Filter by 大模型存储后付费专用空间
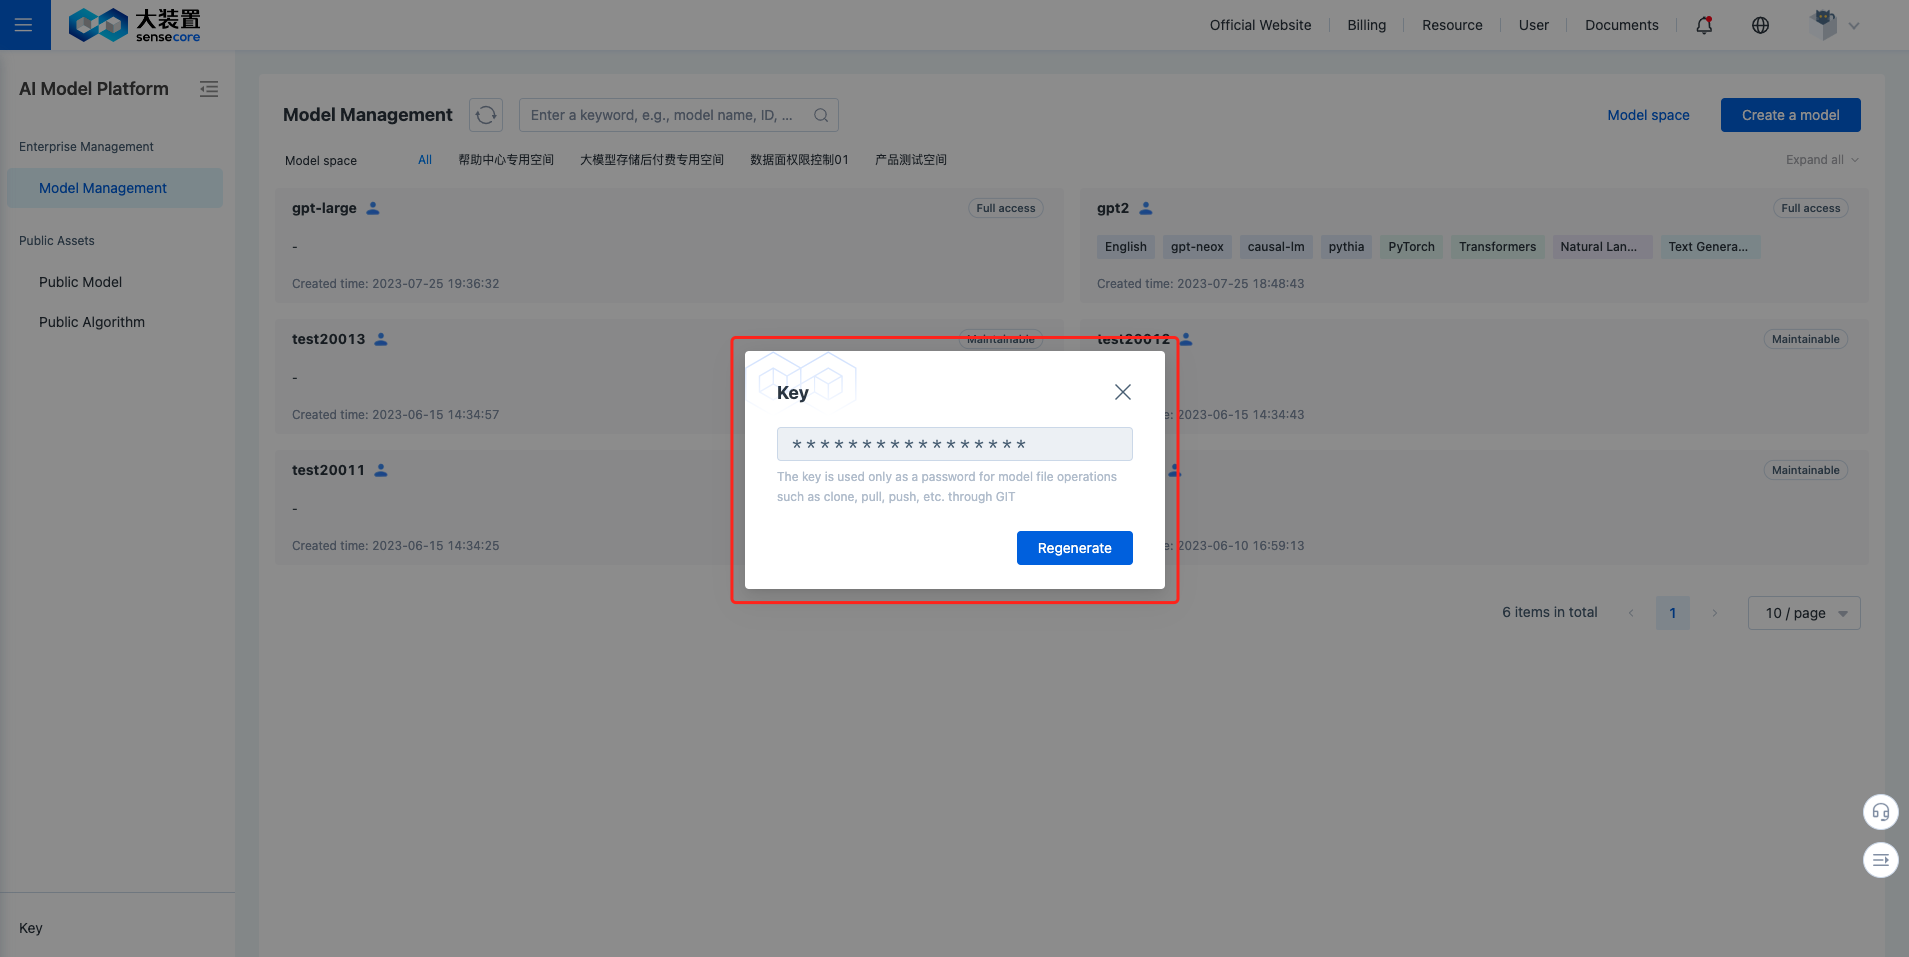 [x=652, y=160]
